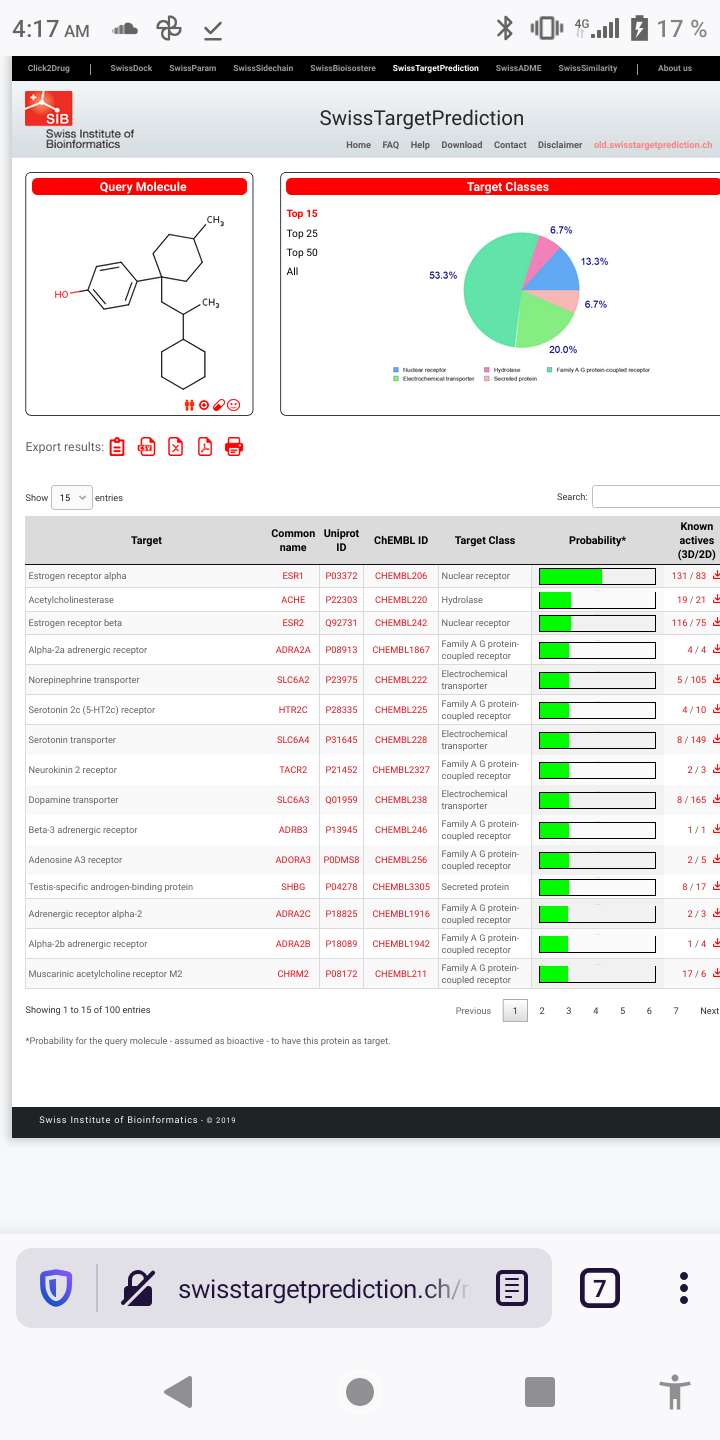Export results as Excel spreadsheet
Screen dimensions: 720x1440
pos(176,447)
